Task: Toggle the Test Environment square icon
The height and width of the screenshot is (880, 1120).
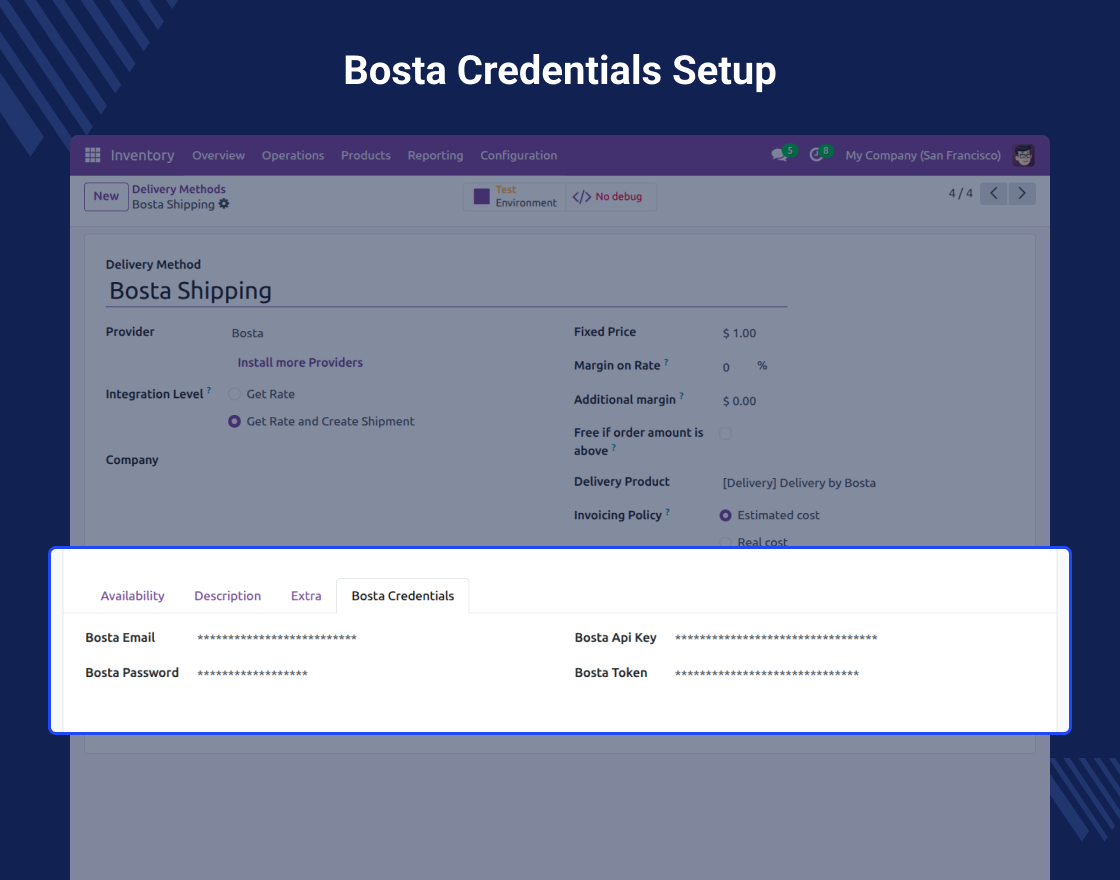Action: click(x=481, y=196)
